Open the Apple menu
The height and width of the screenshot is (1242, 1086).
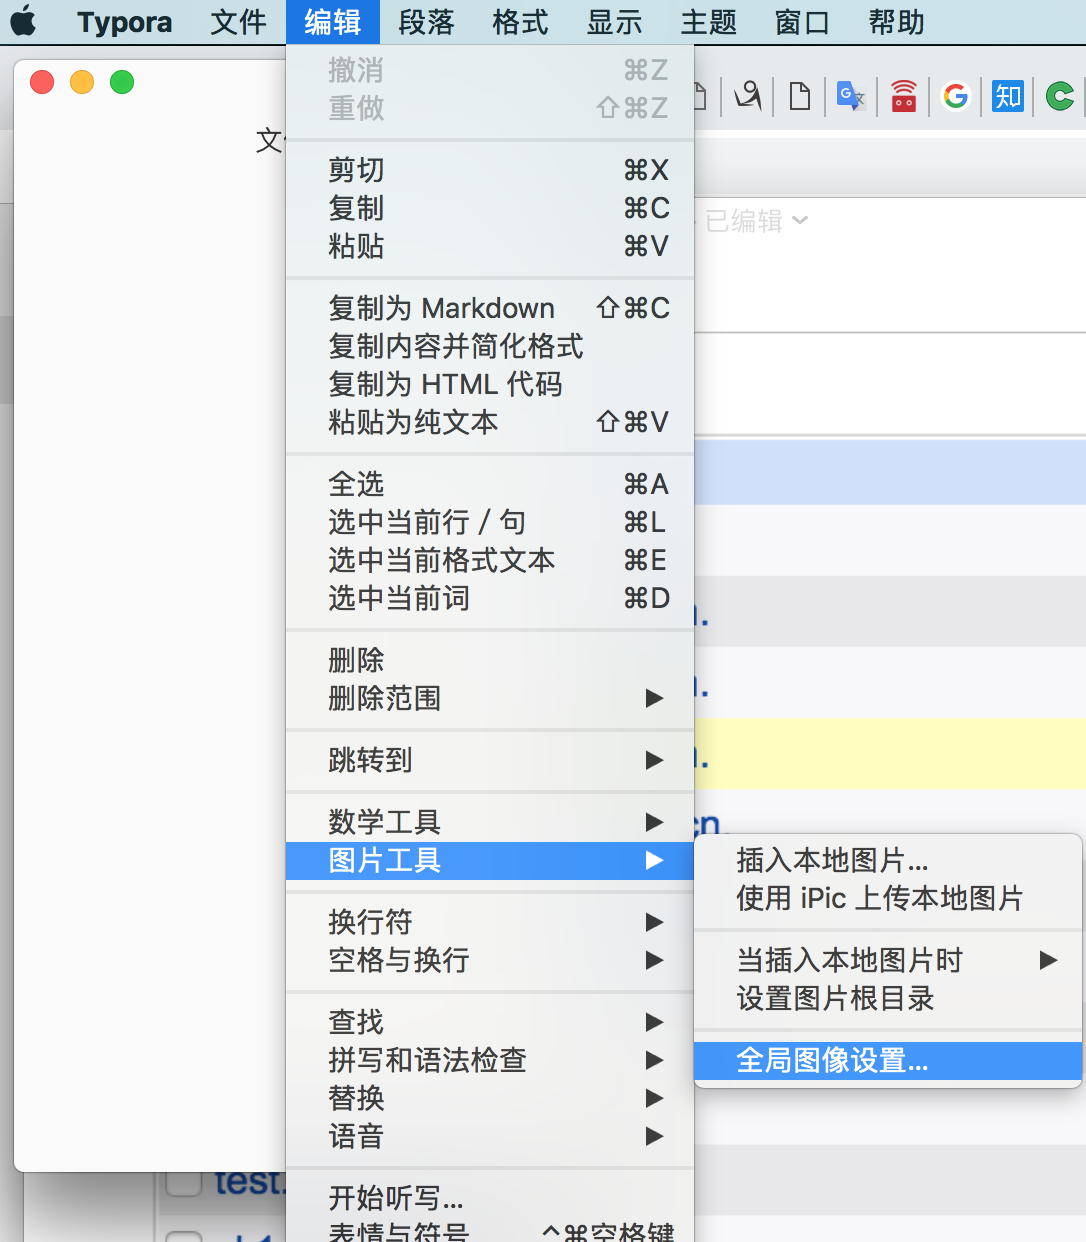tap(23, 21)
